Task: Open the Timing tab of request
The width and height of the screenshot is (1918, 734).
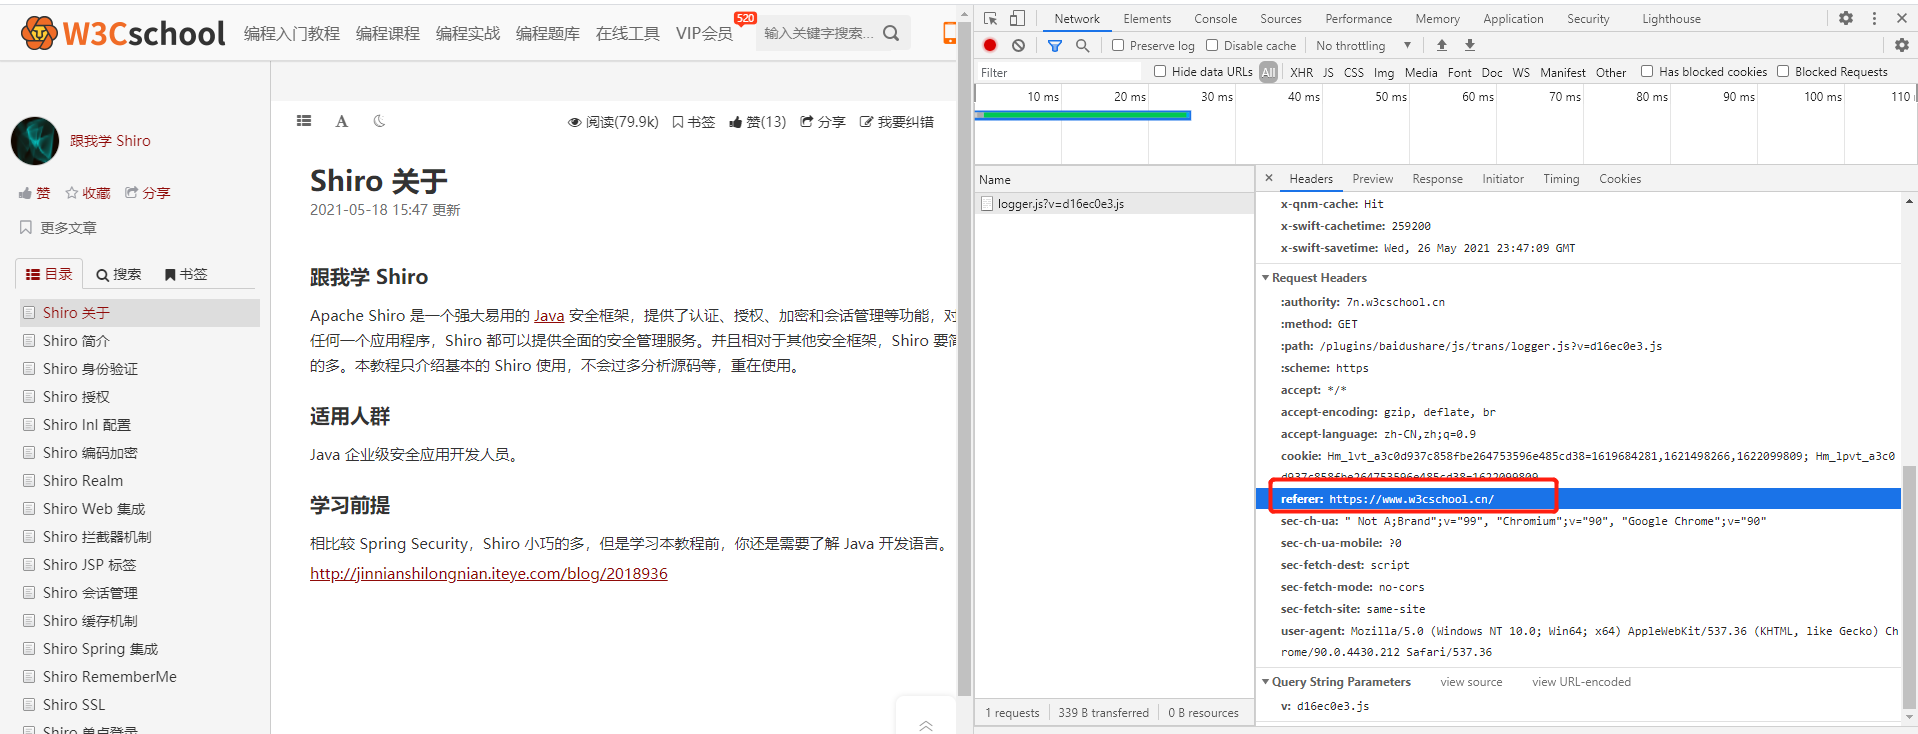Action: [1561, 179]
